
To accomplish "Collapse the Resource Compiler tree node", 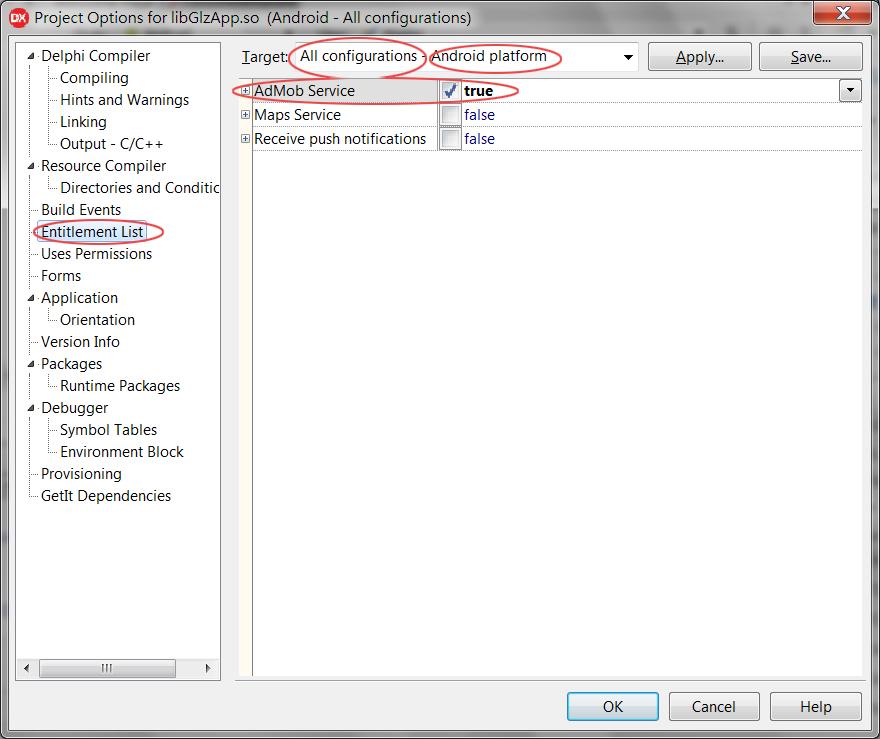I will point(31,166).
